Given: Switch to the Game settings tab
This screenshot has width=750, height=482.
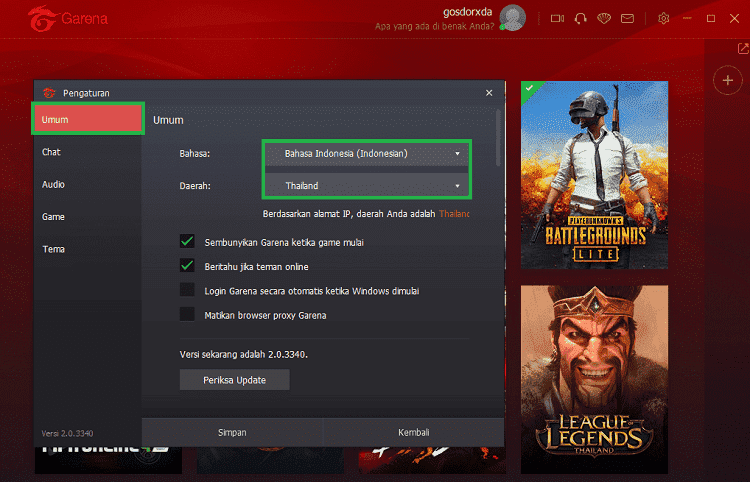Looking at the screenshot, I should point(88,217).
